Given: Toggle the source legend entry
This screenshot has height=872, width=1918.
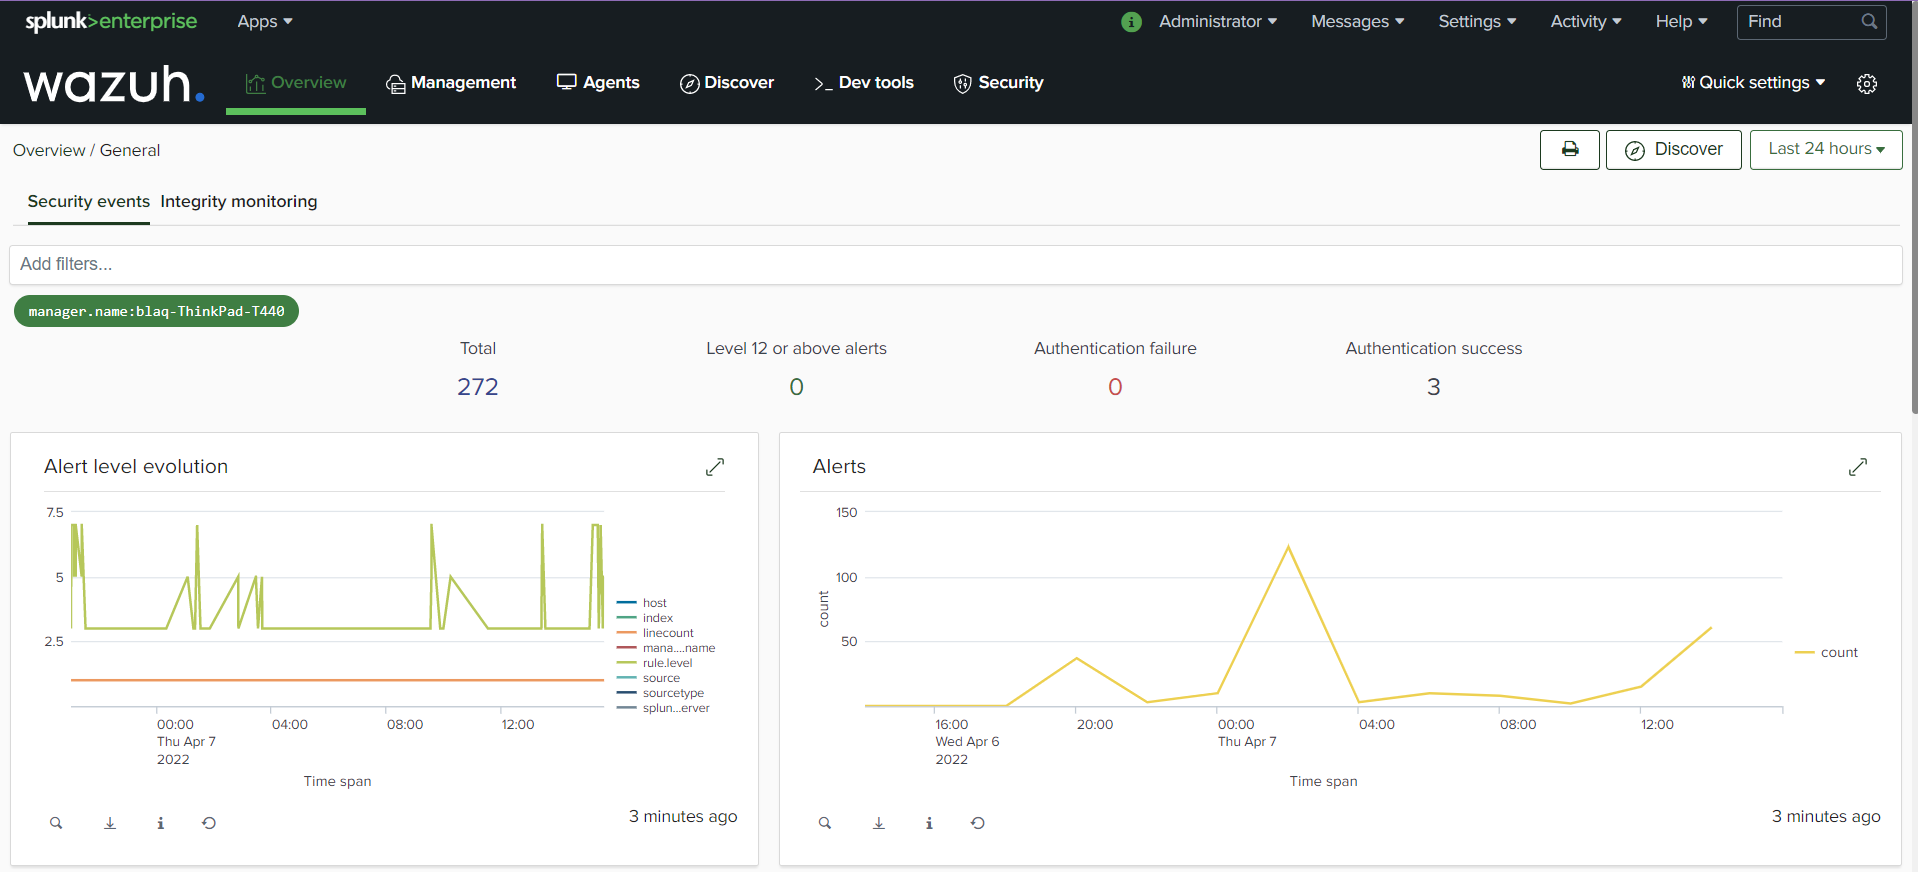Looking at the screenshot, I should pyautogui.click(x=649, y=678).
